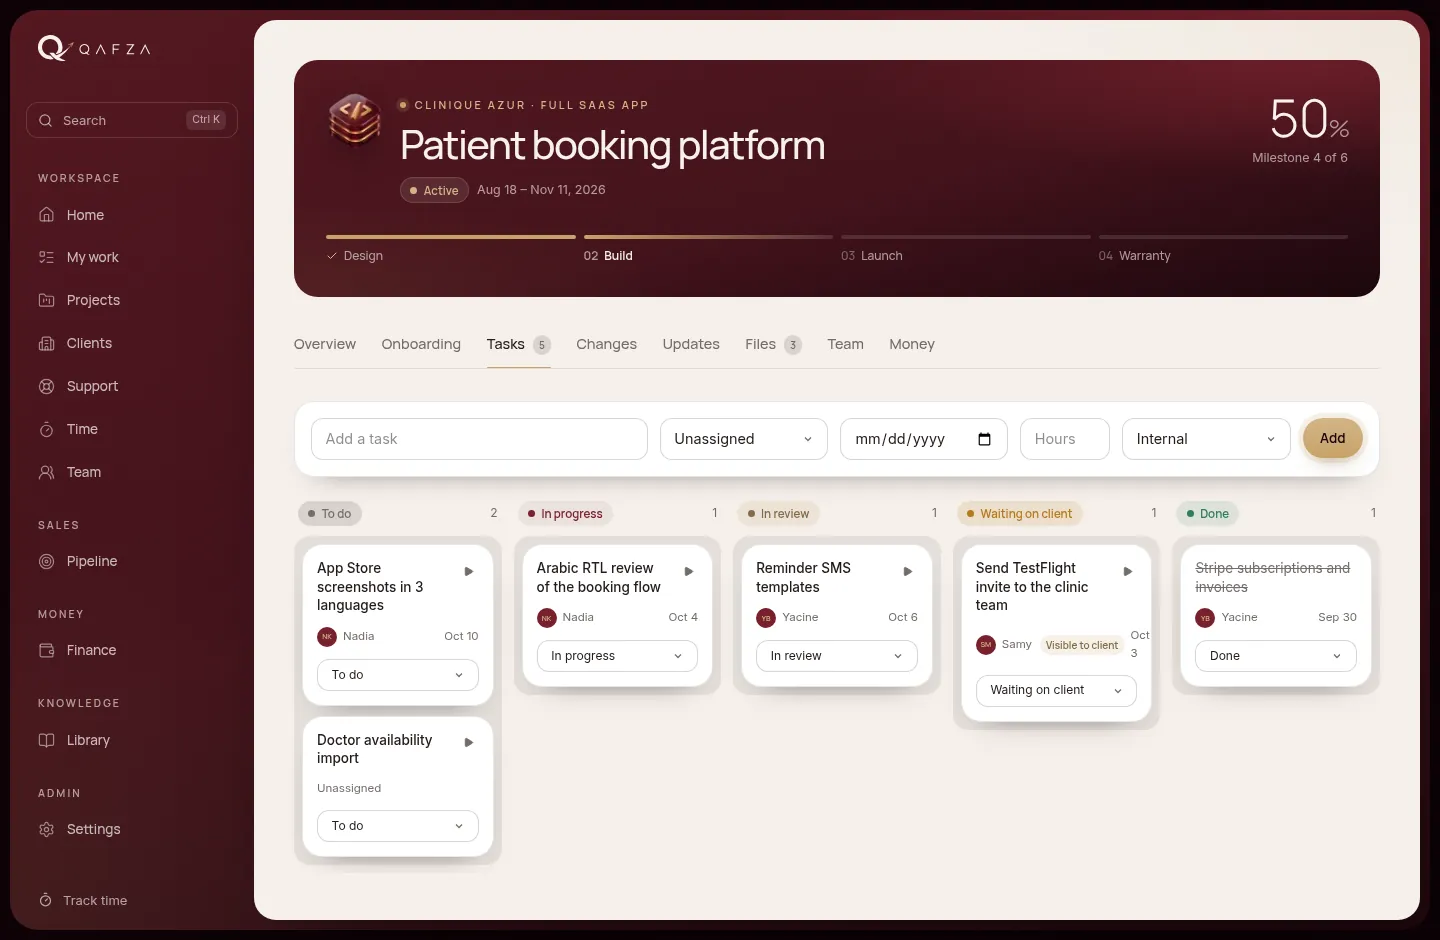Open the Support lifebuoy icon
The height and width of the screenshot is (940, 1440).
(x=46, y=386)
